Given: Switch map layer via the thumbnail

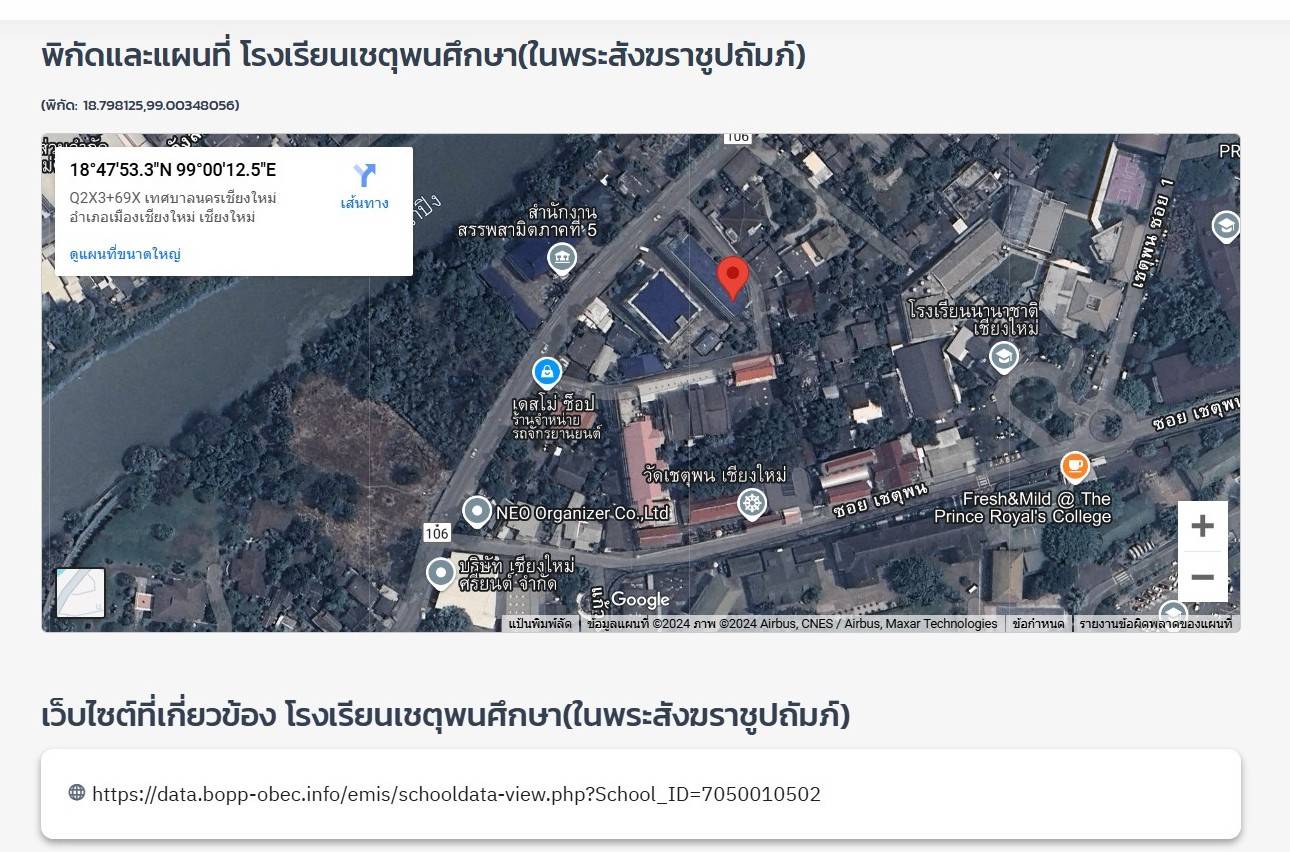Looking at the screenshot, I should pos(81,593).
